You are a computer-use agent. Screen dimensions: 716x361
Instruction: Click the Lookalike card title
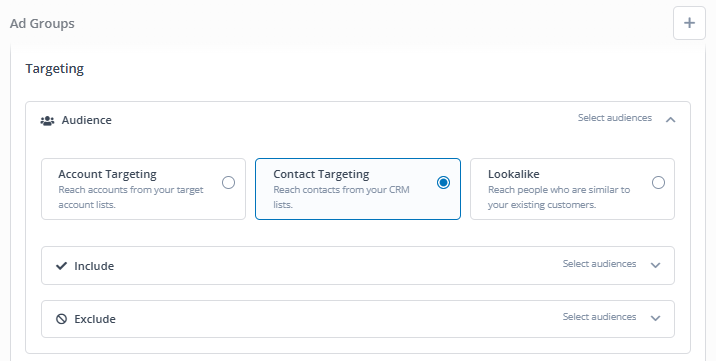tap(513, 174)
